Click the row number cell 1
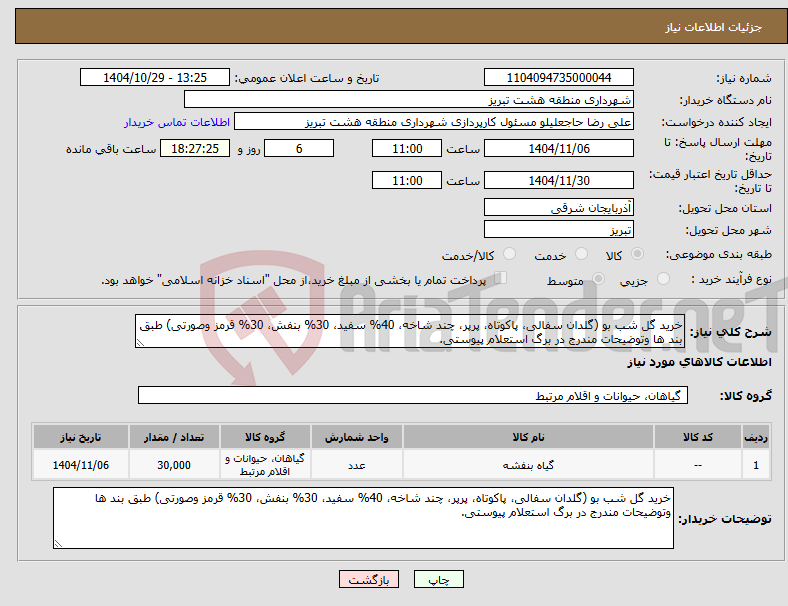The image size is (788, 606). pyautogui.click(x=755, y=465)
